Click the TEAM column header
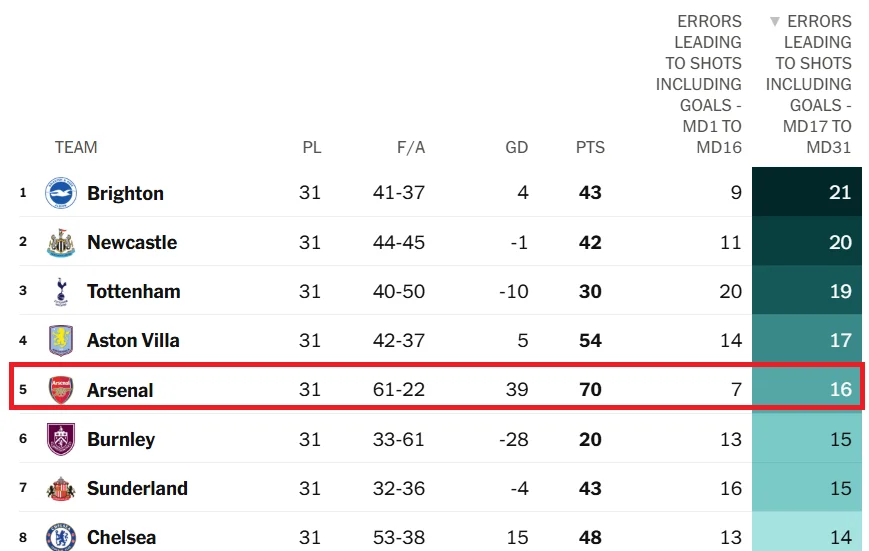The image size is (869, 551). (76, 148)
